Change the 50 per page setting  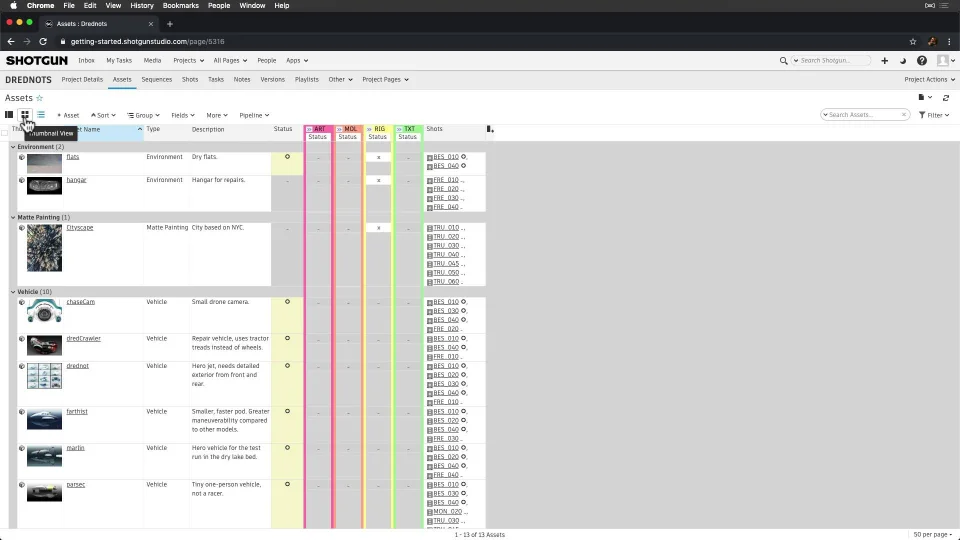[x=932, y=534]
